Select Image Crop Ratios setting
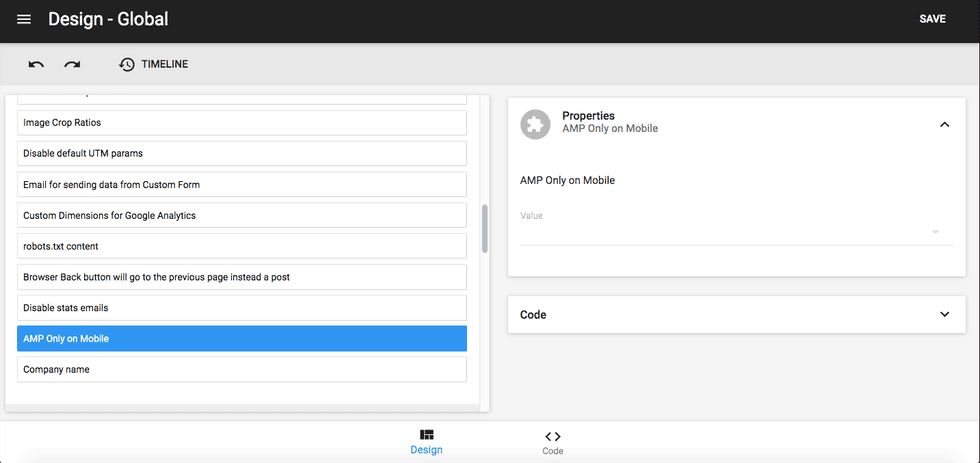The height and width of the screenshot is (463, 980). (242, 123)
